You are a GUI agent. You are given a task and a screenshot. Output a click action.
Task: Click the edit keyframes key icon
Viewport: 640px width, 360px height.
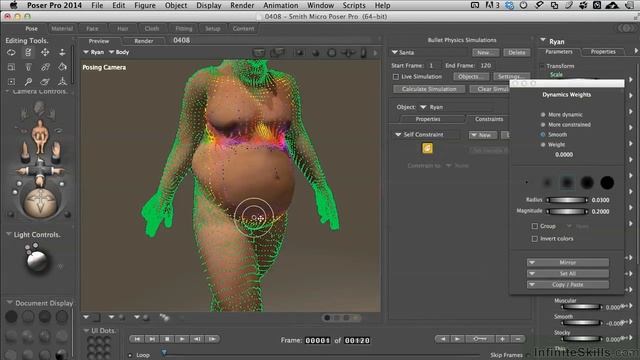480,339
